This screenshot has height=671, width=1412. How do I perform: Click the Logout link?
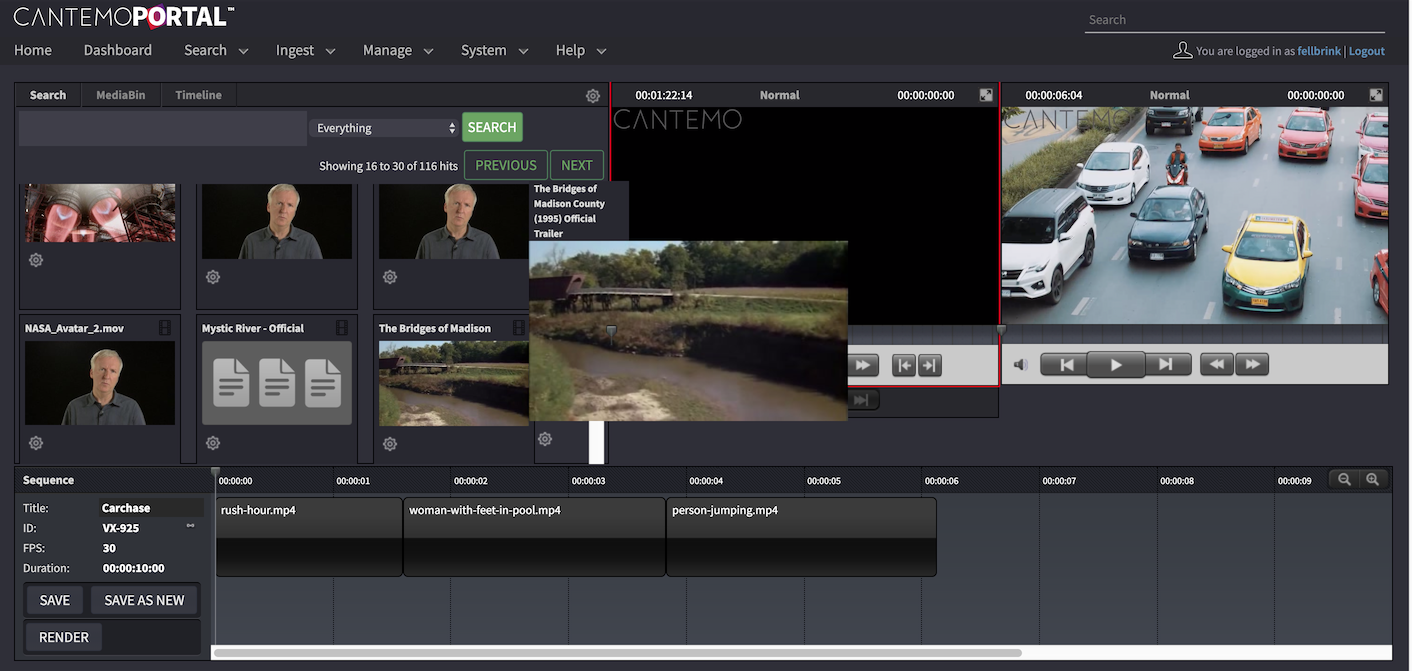[1367, 51]
